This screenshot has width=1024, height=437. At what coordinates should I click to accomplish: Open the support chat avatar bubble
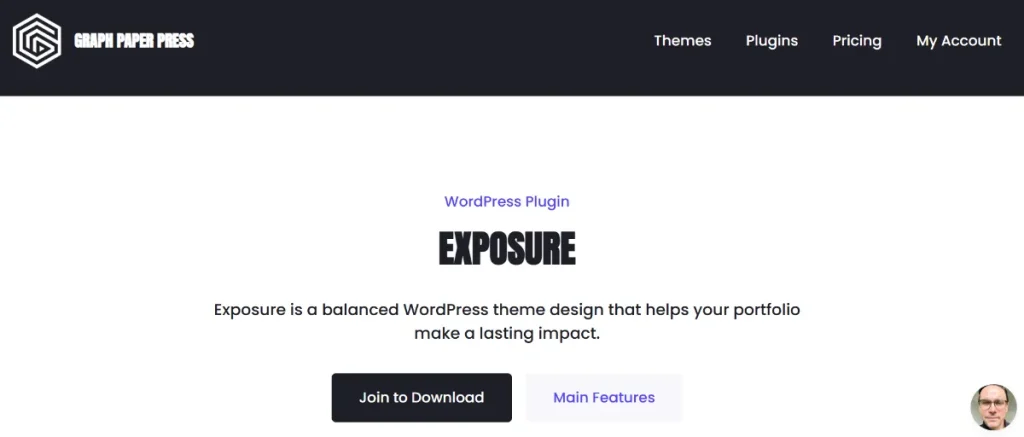[992, 407]
